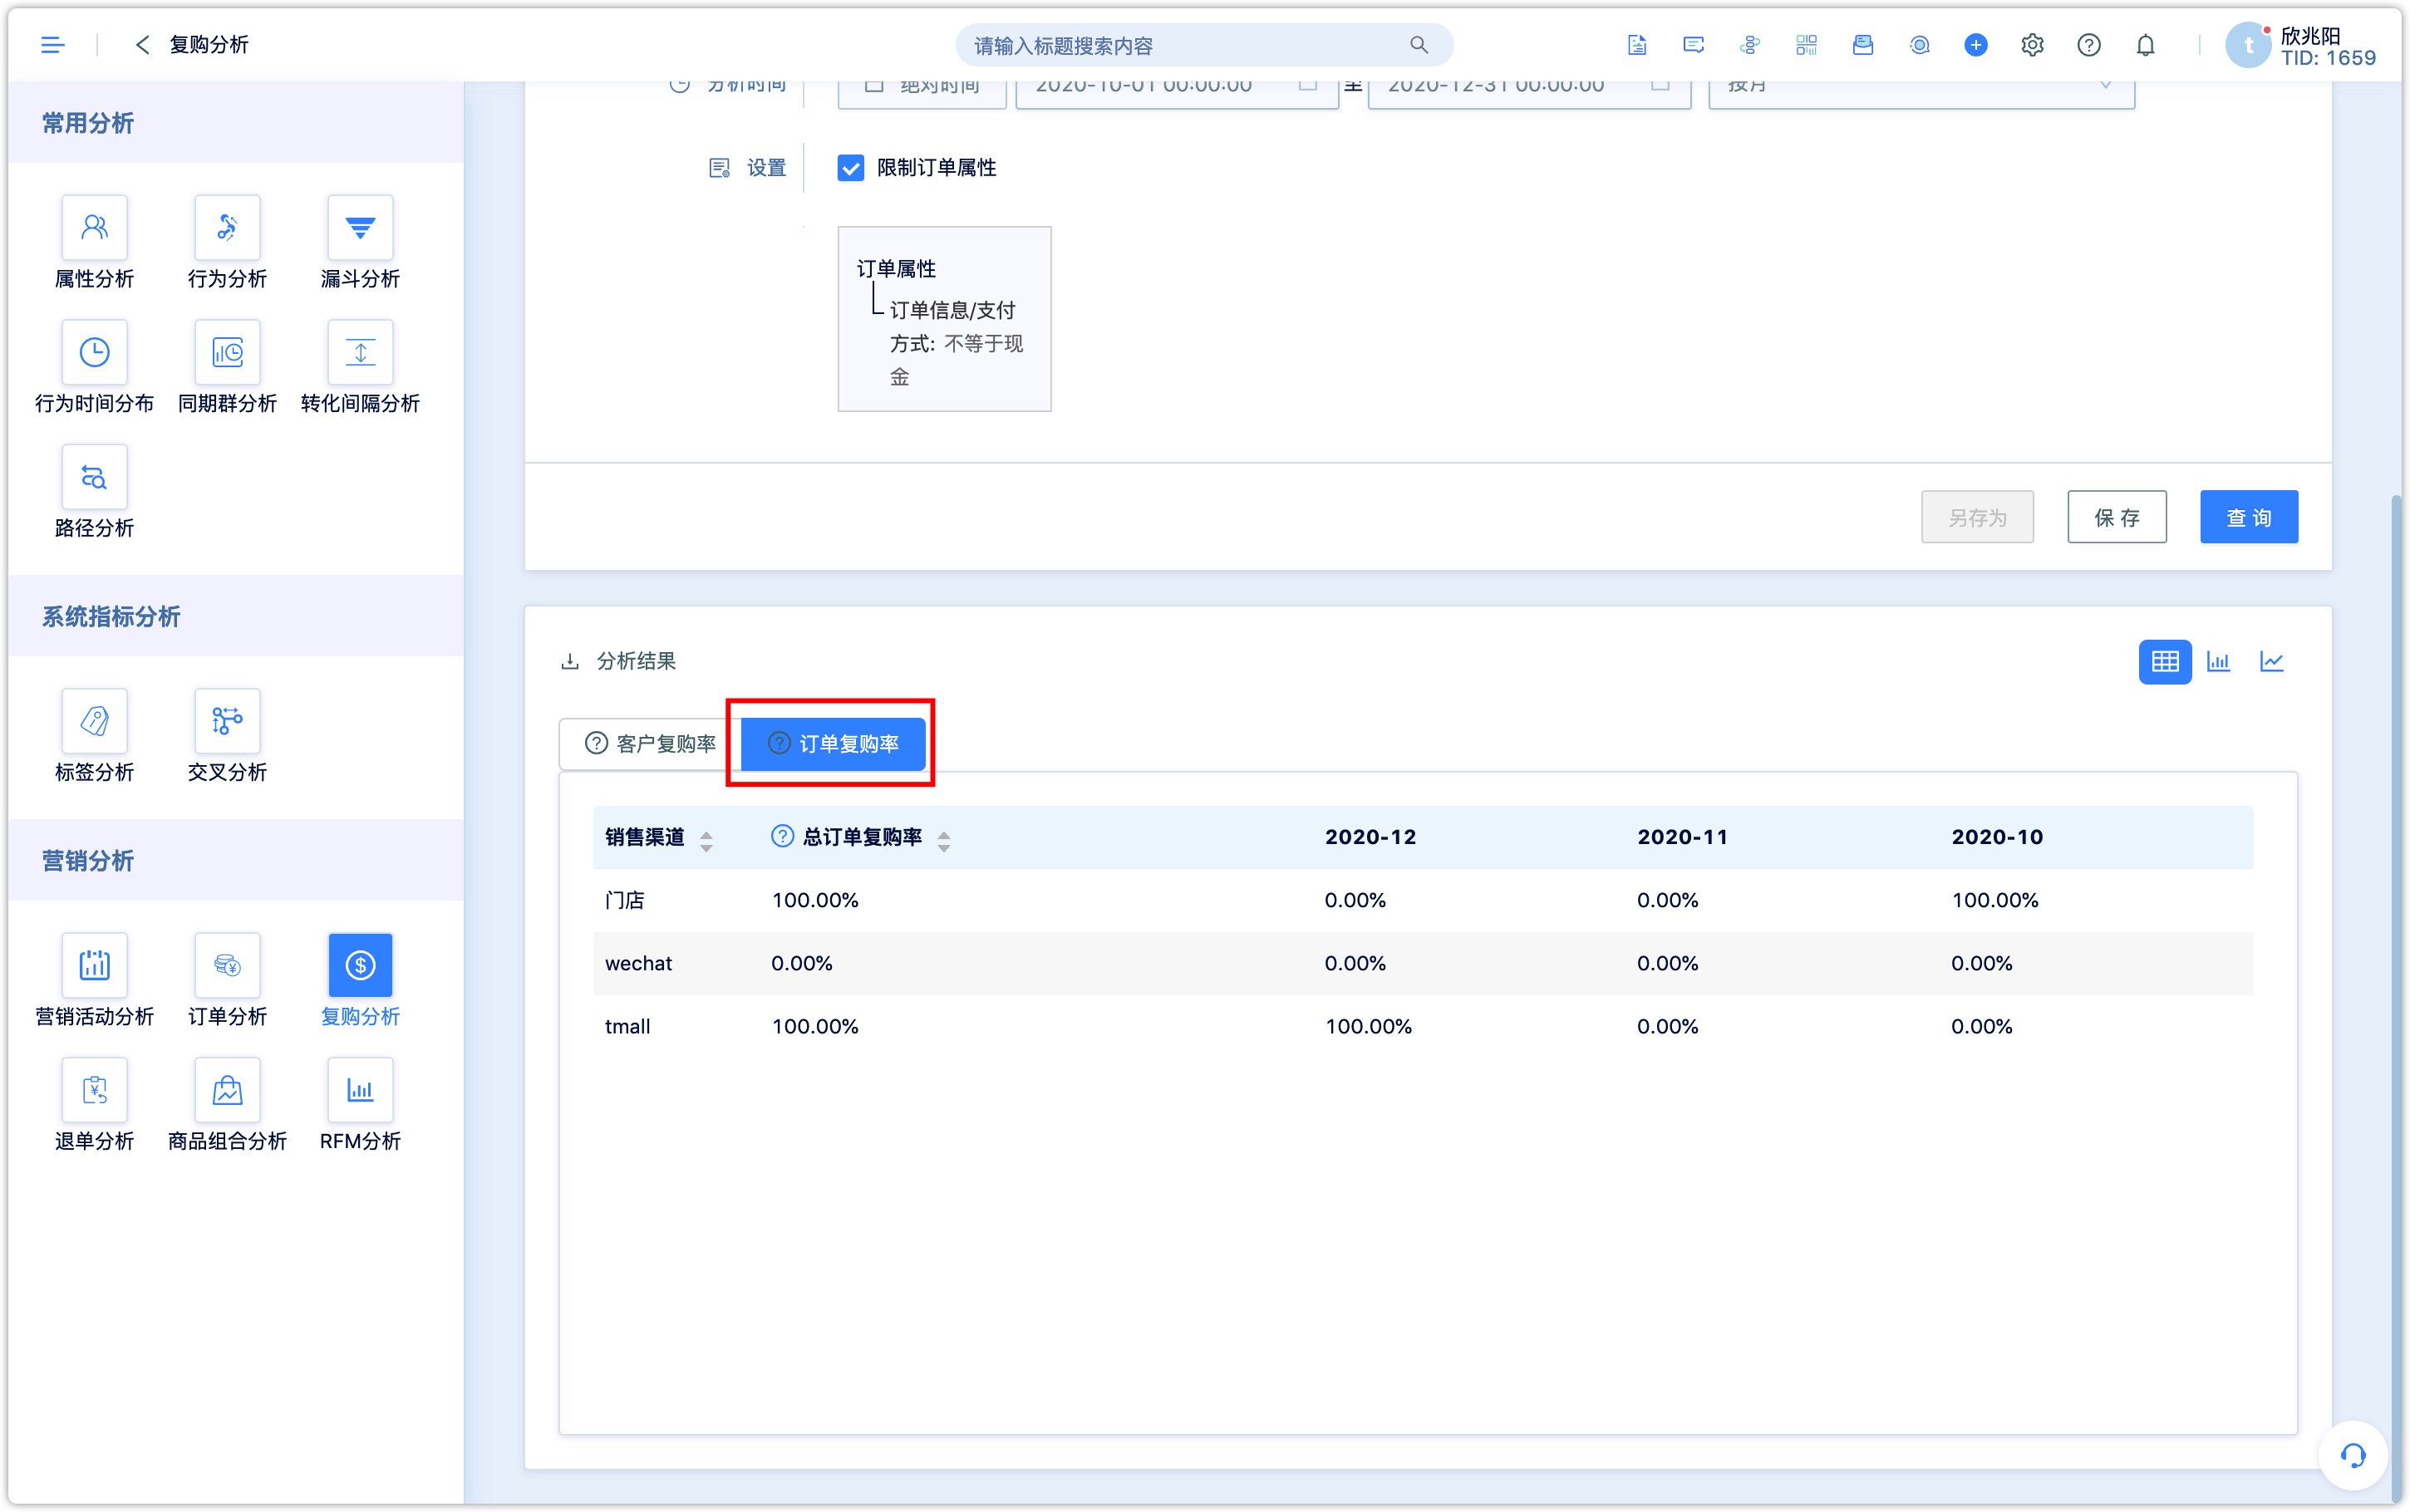The width and height of the screenshot is (2410, 1512).
Task: Open 订单分析 order analysis
Action: 227,980
